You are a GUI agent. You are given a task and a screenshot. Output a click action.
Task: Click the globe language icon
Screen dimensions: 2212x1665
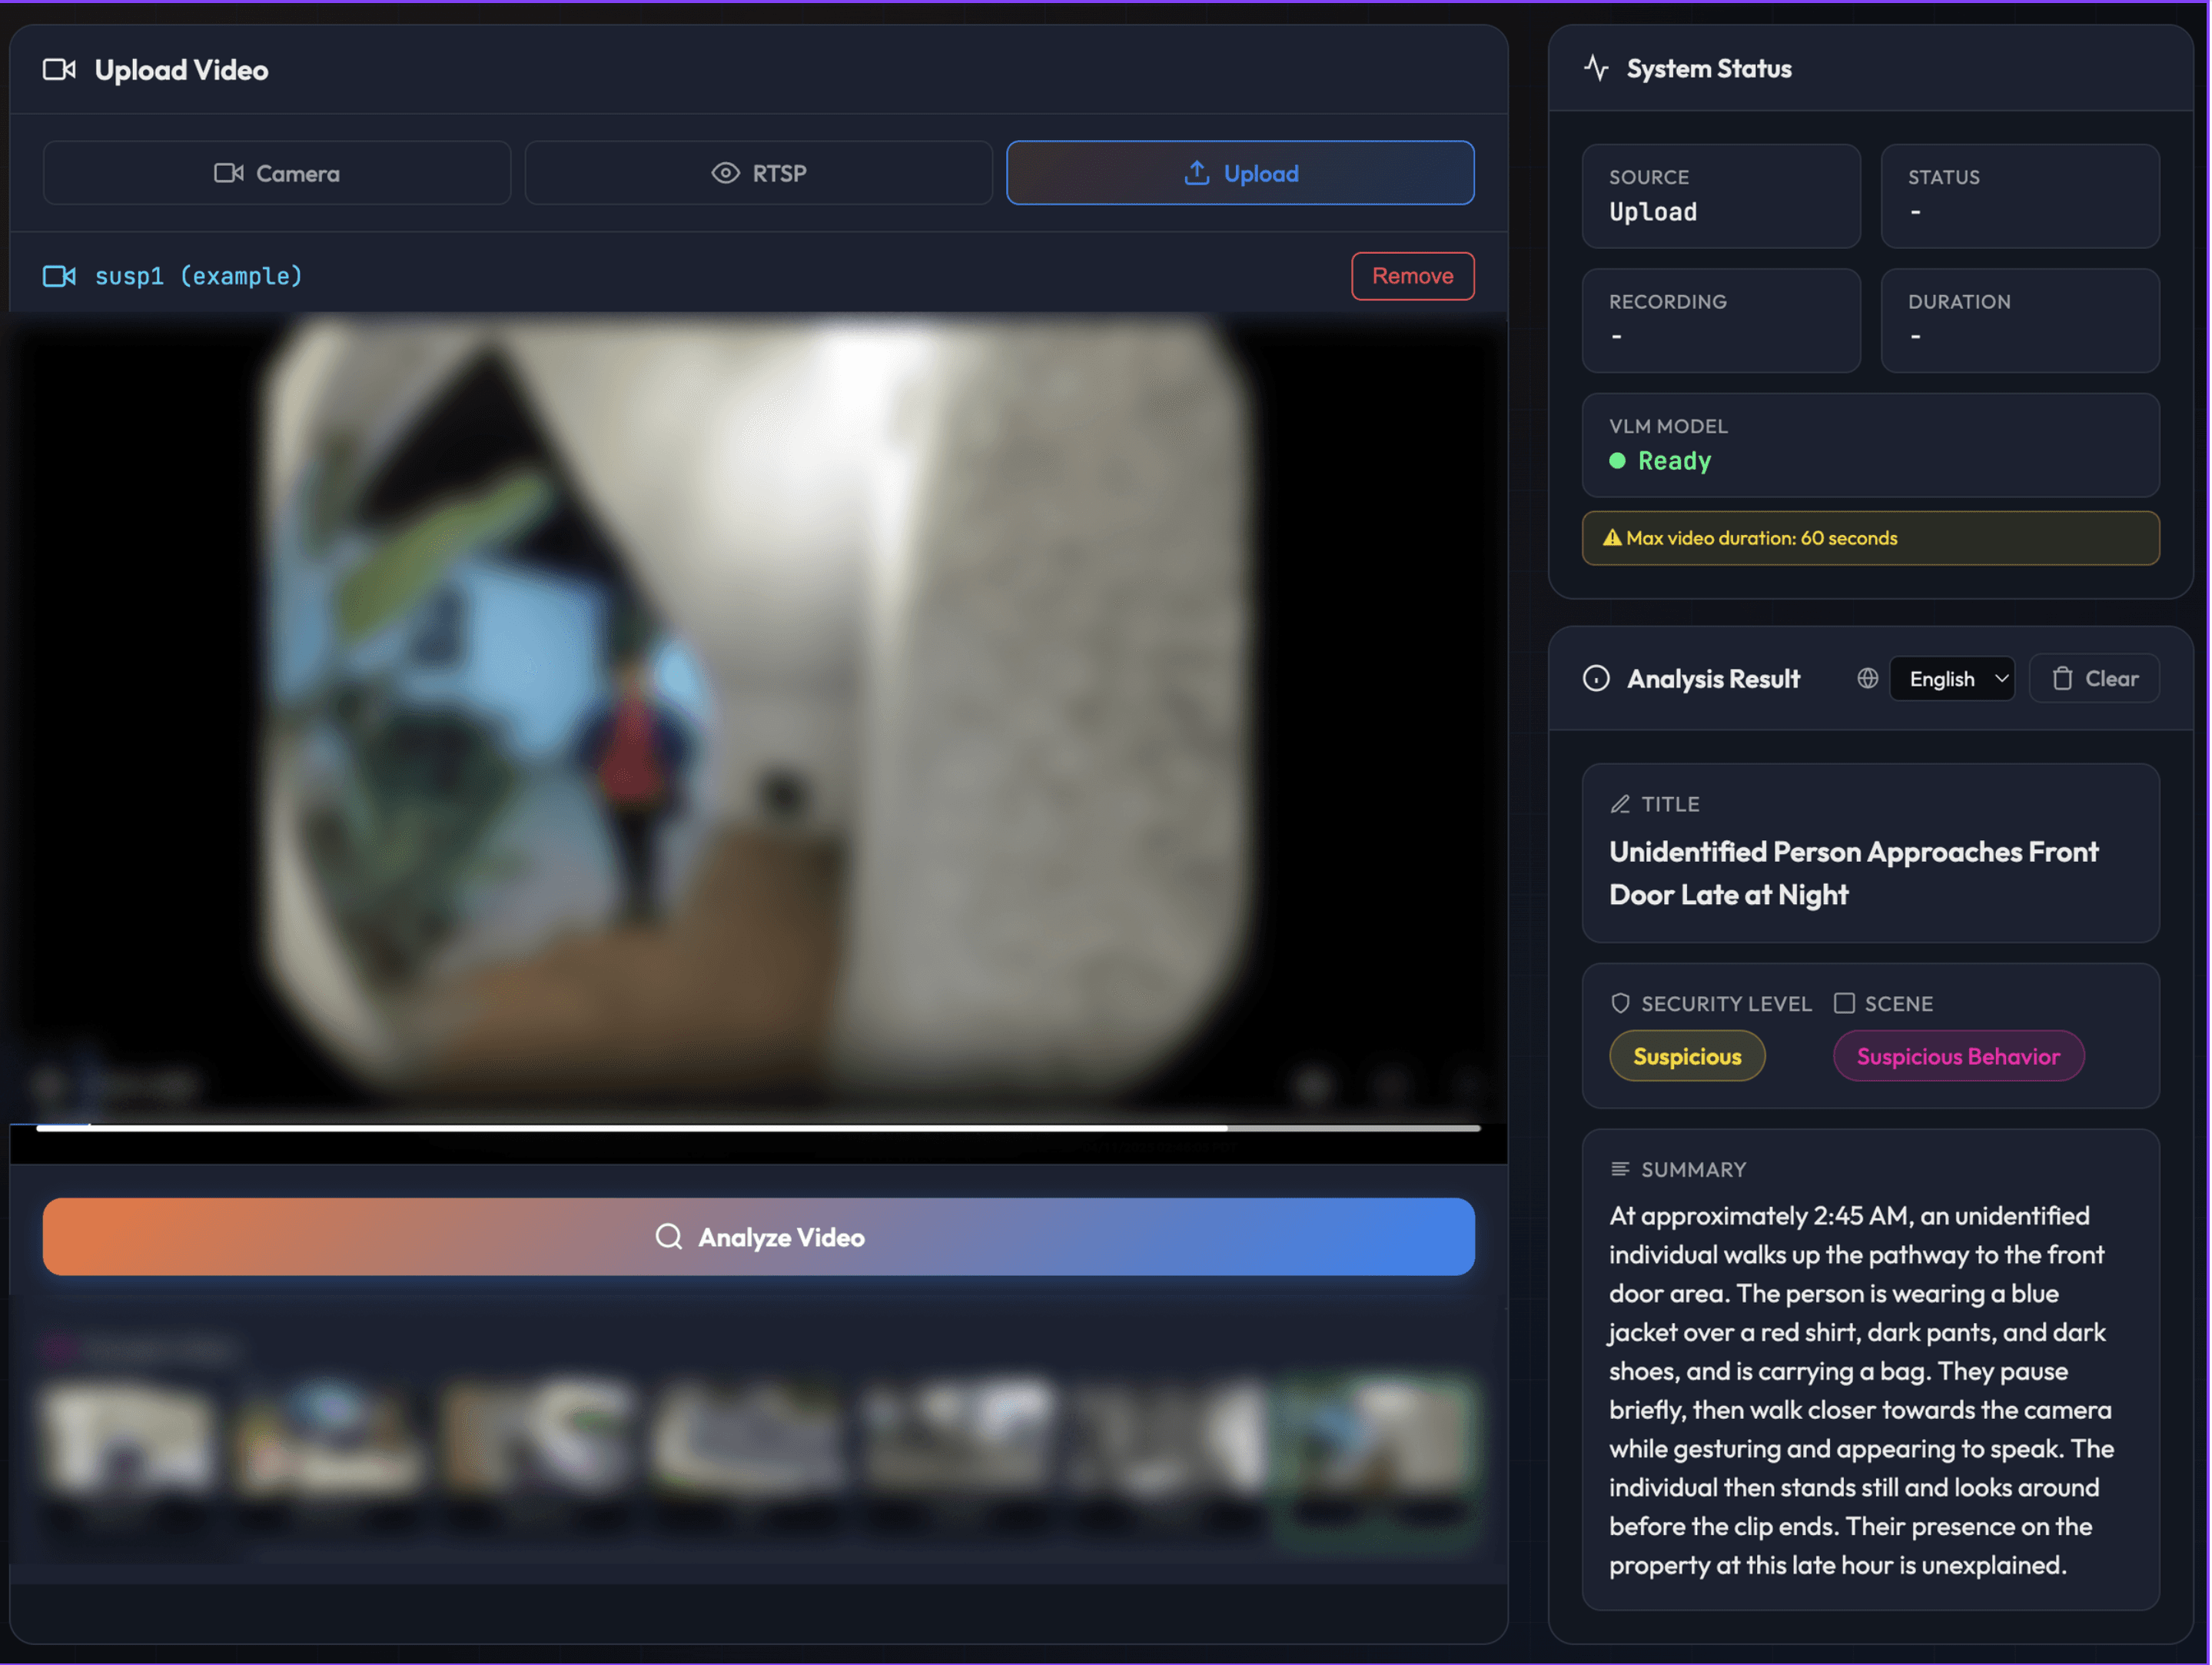coord(1866,678)
